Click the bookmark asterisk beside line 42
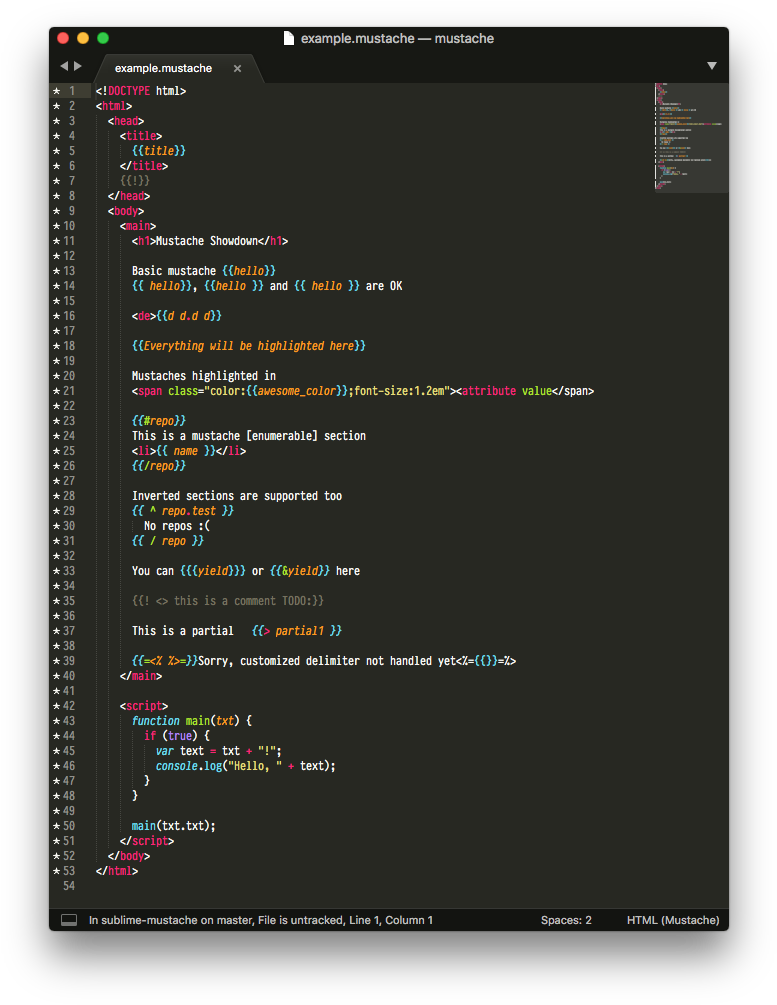 57,705
